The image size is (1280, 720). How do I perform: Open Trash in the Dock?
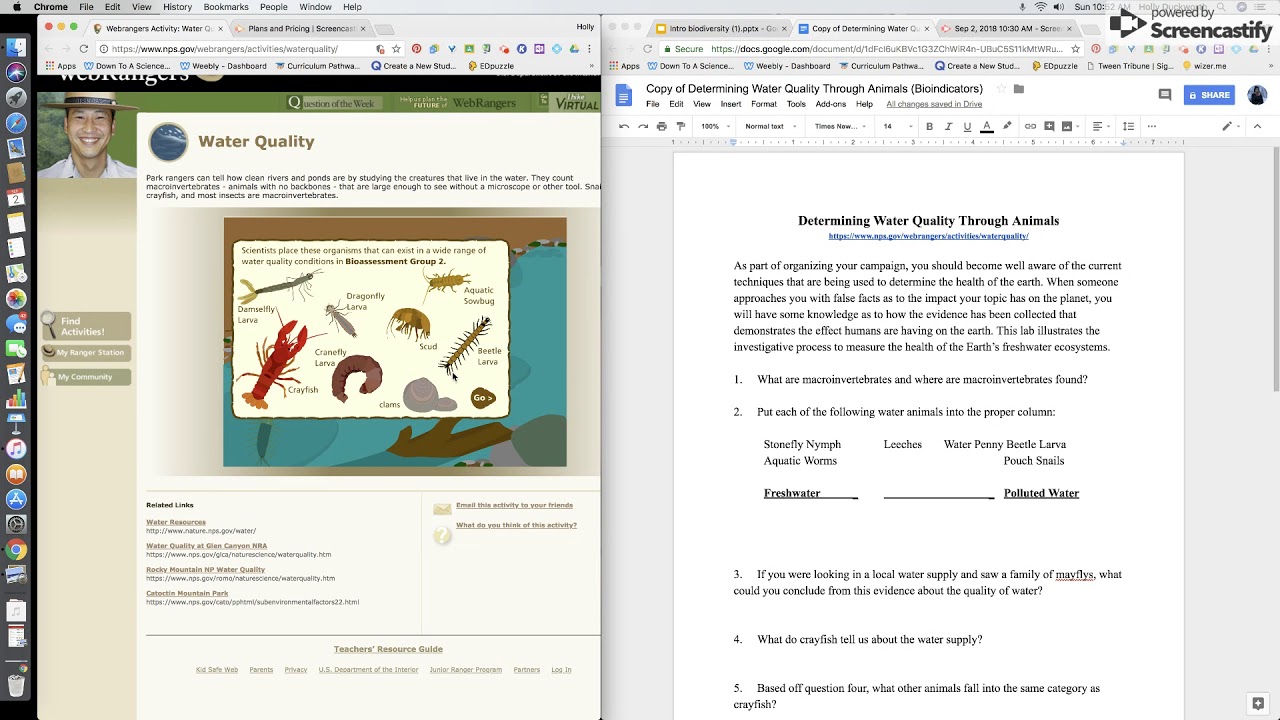16,685
